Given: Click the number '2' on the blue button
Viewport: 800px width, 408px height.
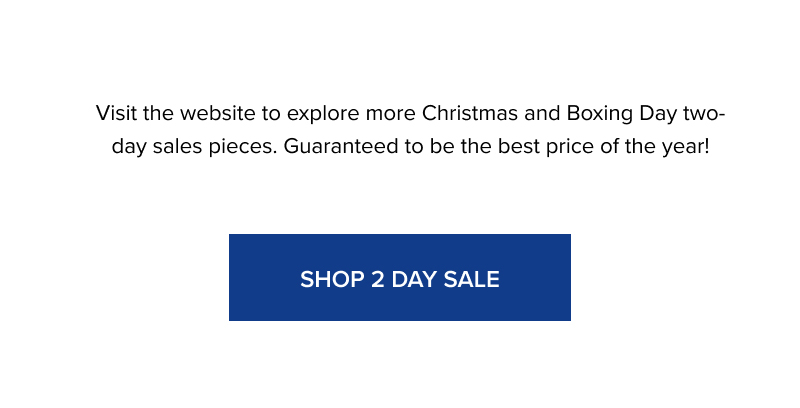Looking at the screenshot, I should 378,279.
